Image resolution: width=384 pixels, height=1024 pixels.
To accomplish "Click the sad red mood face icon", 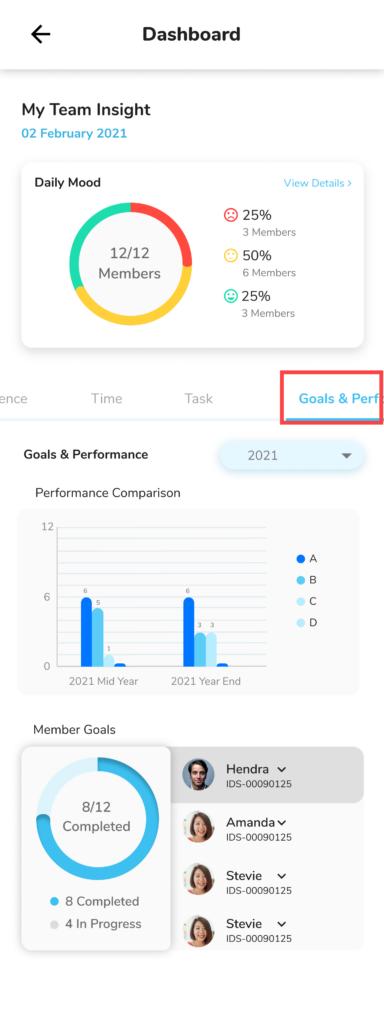I will (x=231, y=215).
